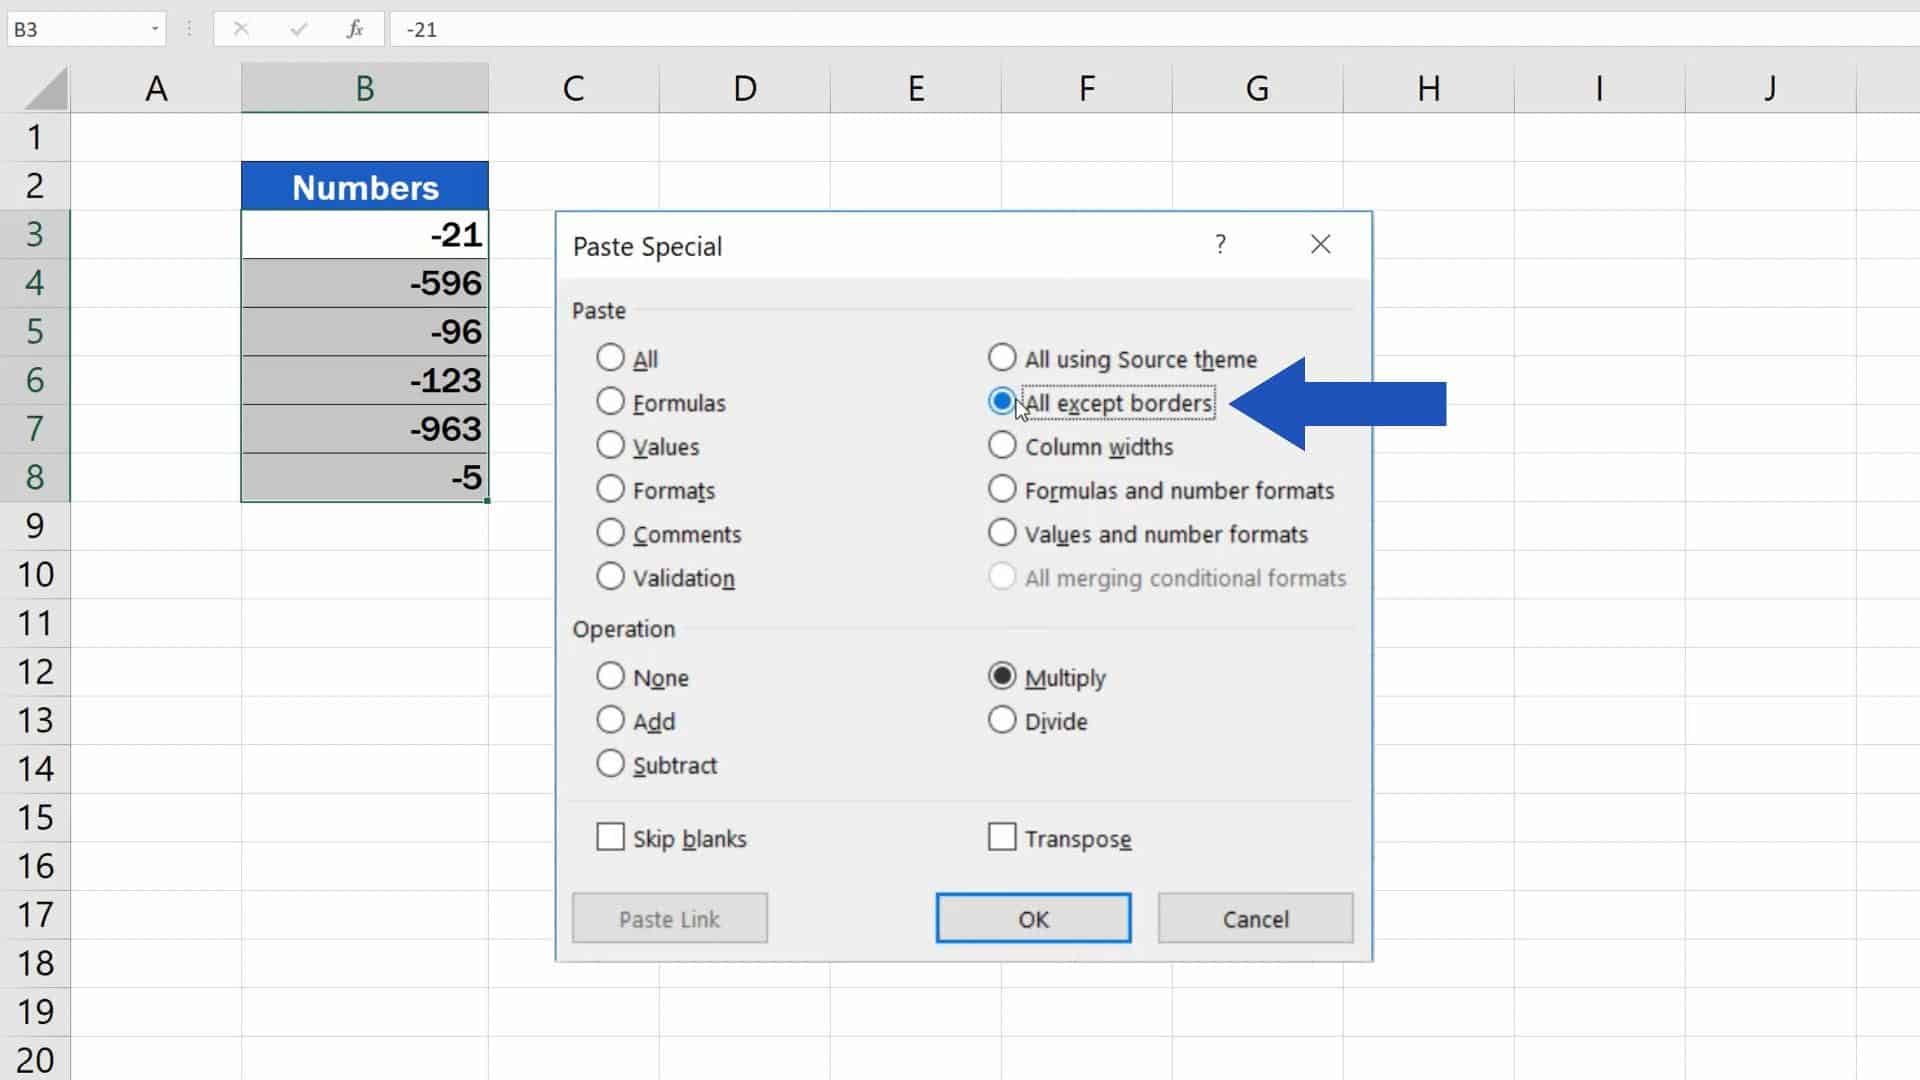Click the Paste Link button
Image resolution: width=1920 pixels, height=1080 pixels.
(669, 918)
